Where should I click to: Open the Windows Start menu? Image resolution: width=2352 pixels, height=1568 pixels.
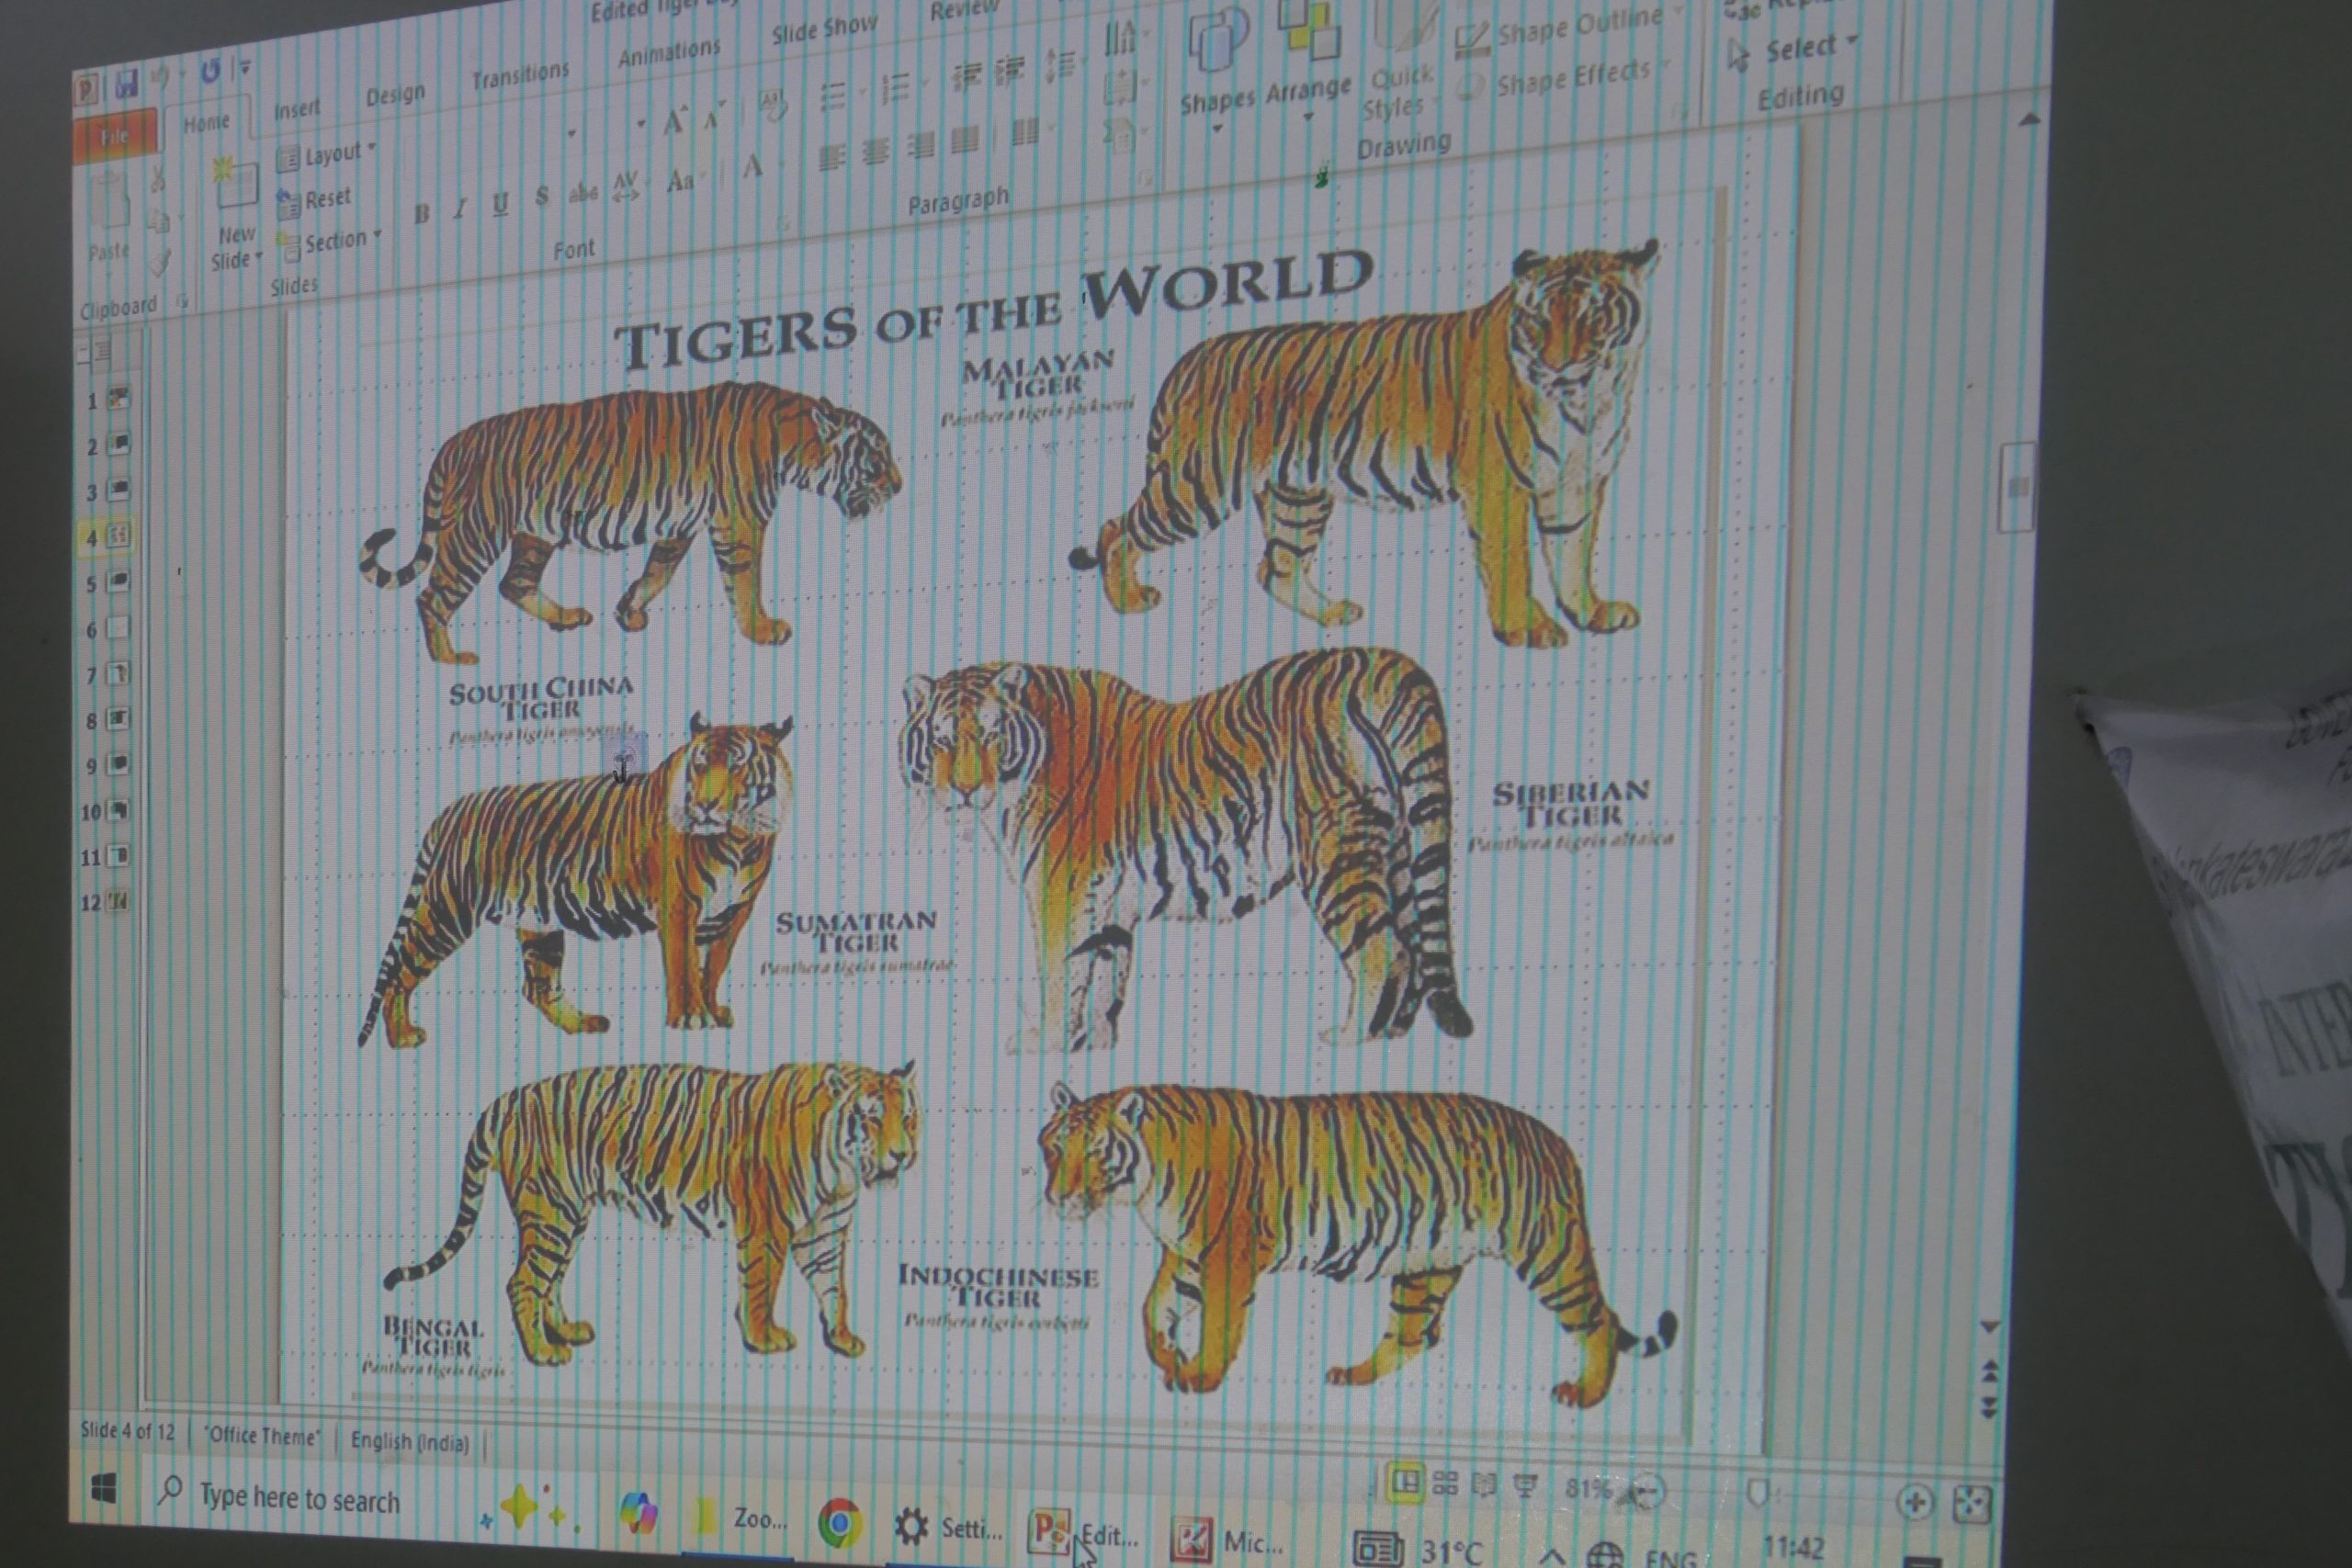click(103, 1490)
